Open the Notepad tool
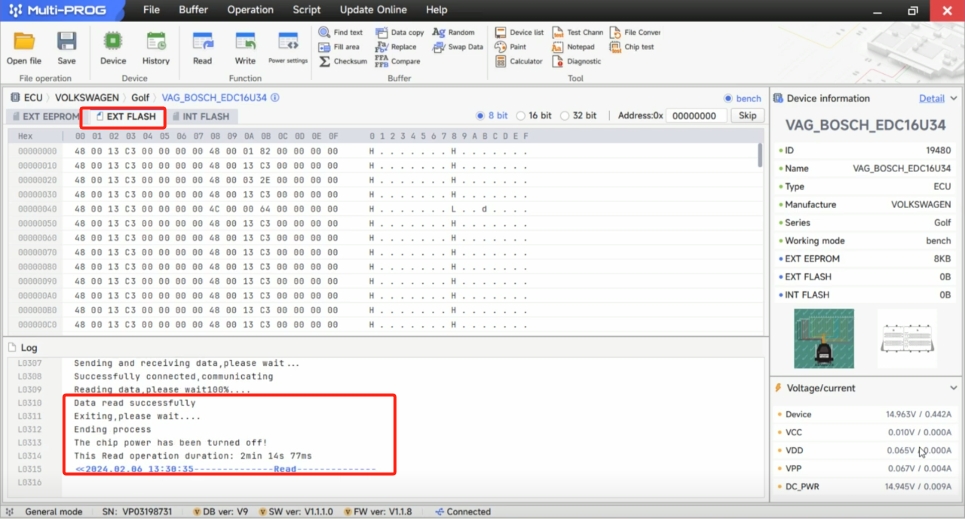This screenshot has height=519, width=965. [573, 47]
